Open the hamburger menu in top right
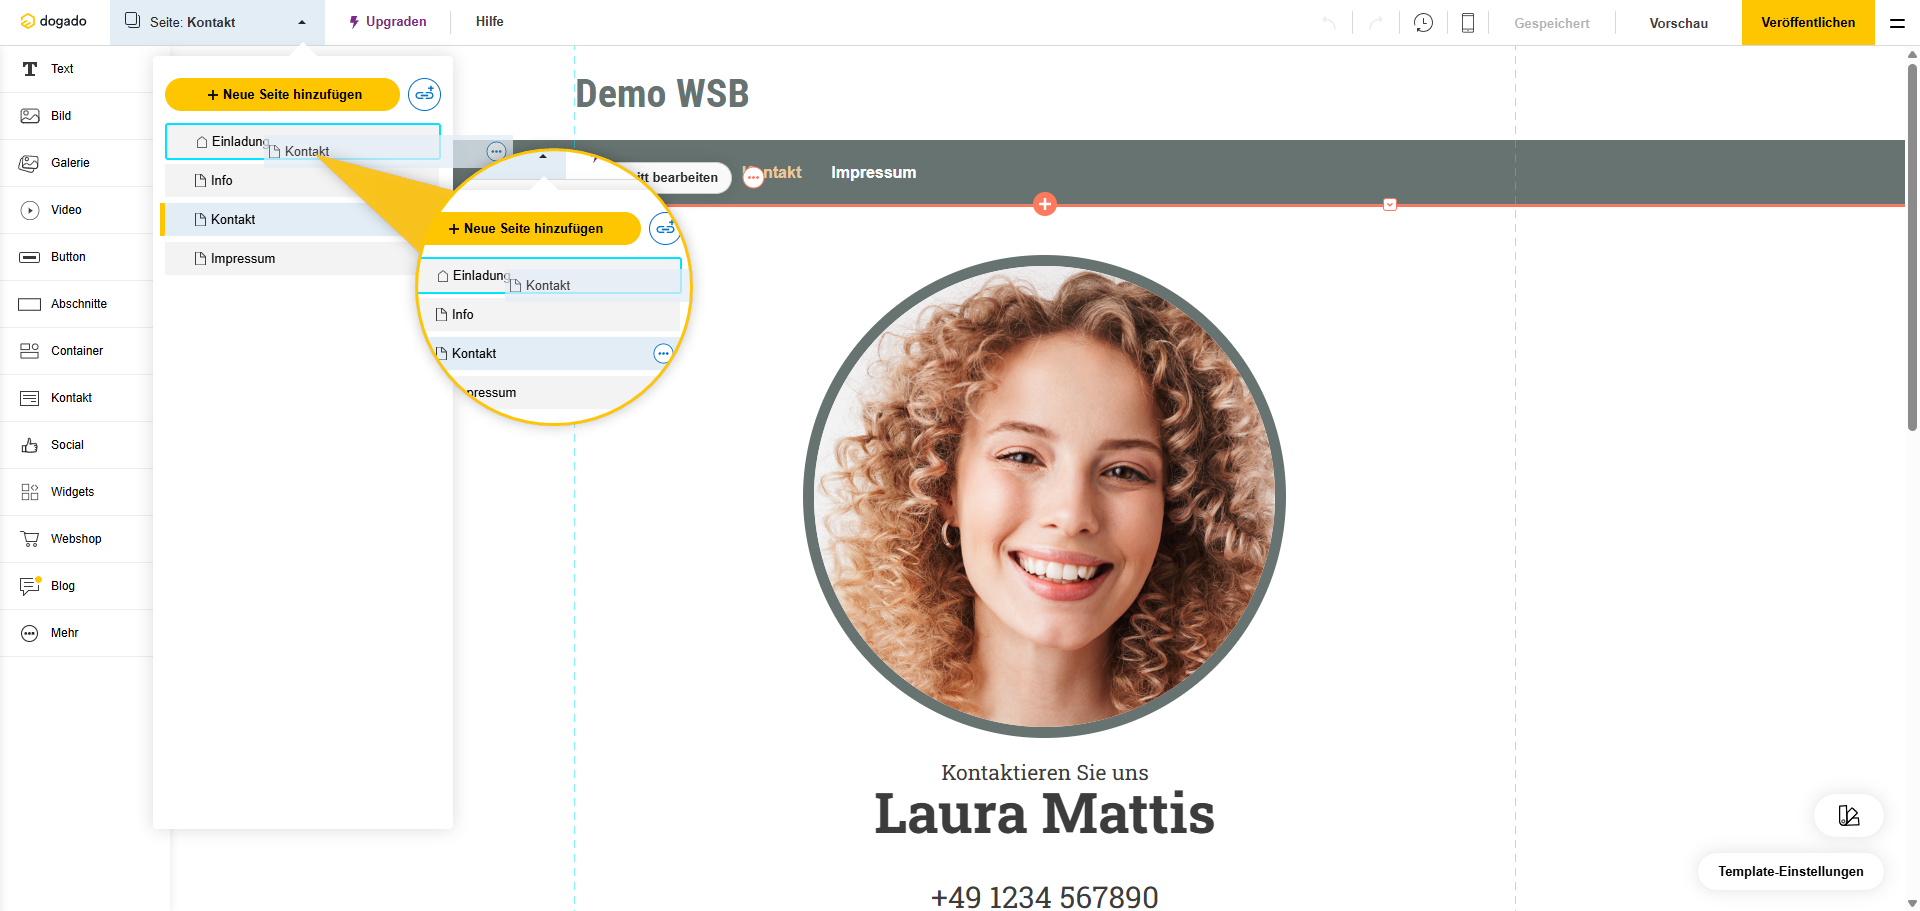 pyautogui.click(x=1896, y=23)
